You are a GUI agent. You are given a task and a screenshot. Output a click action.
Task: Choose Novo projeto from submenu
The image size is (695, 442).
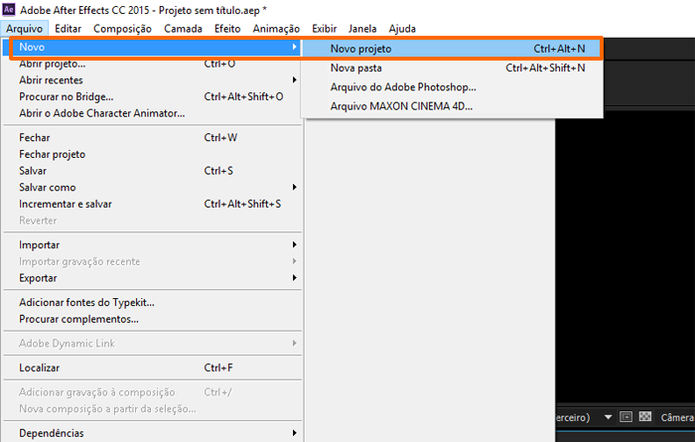(451, 49)
